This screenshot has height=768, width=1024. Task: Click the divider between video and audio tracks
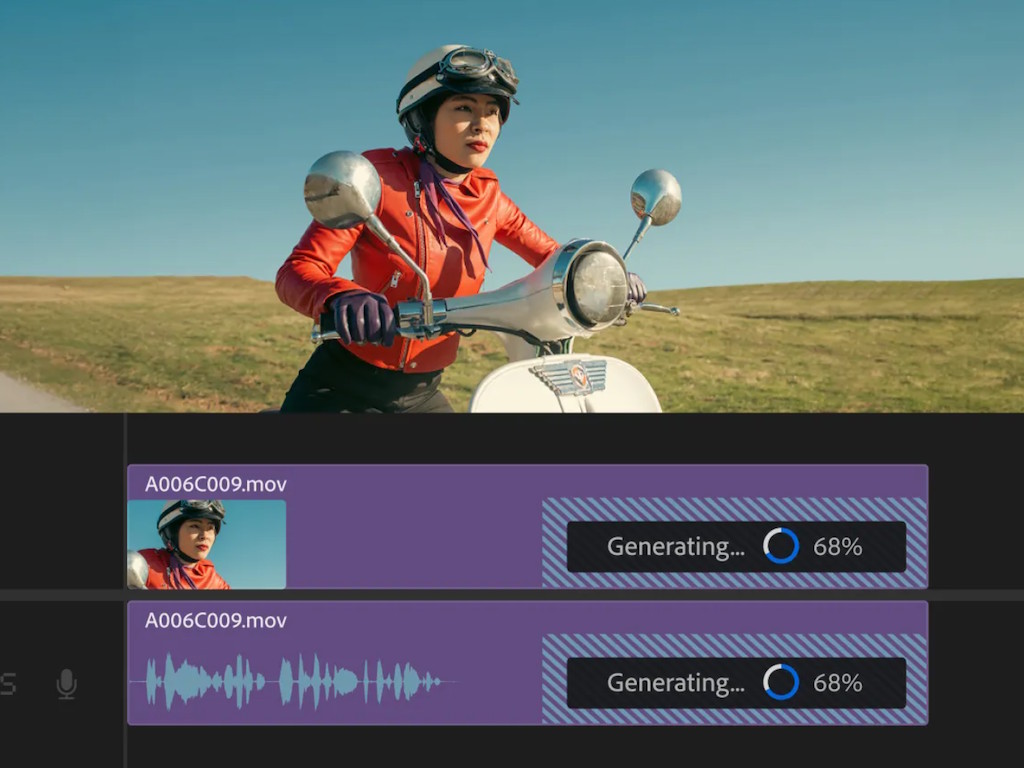point(512,595)
